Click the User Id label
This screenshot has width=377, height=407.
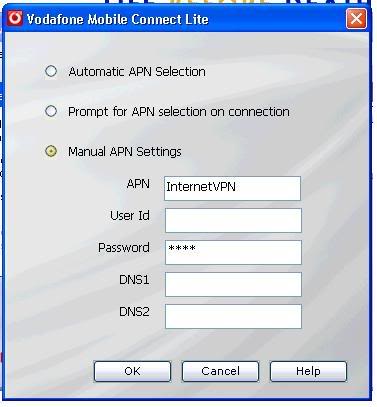130,216
